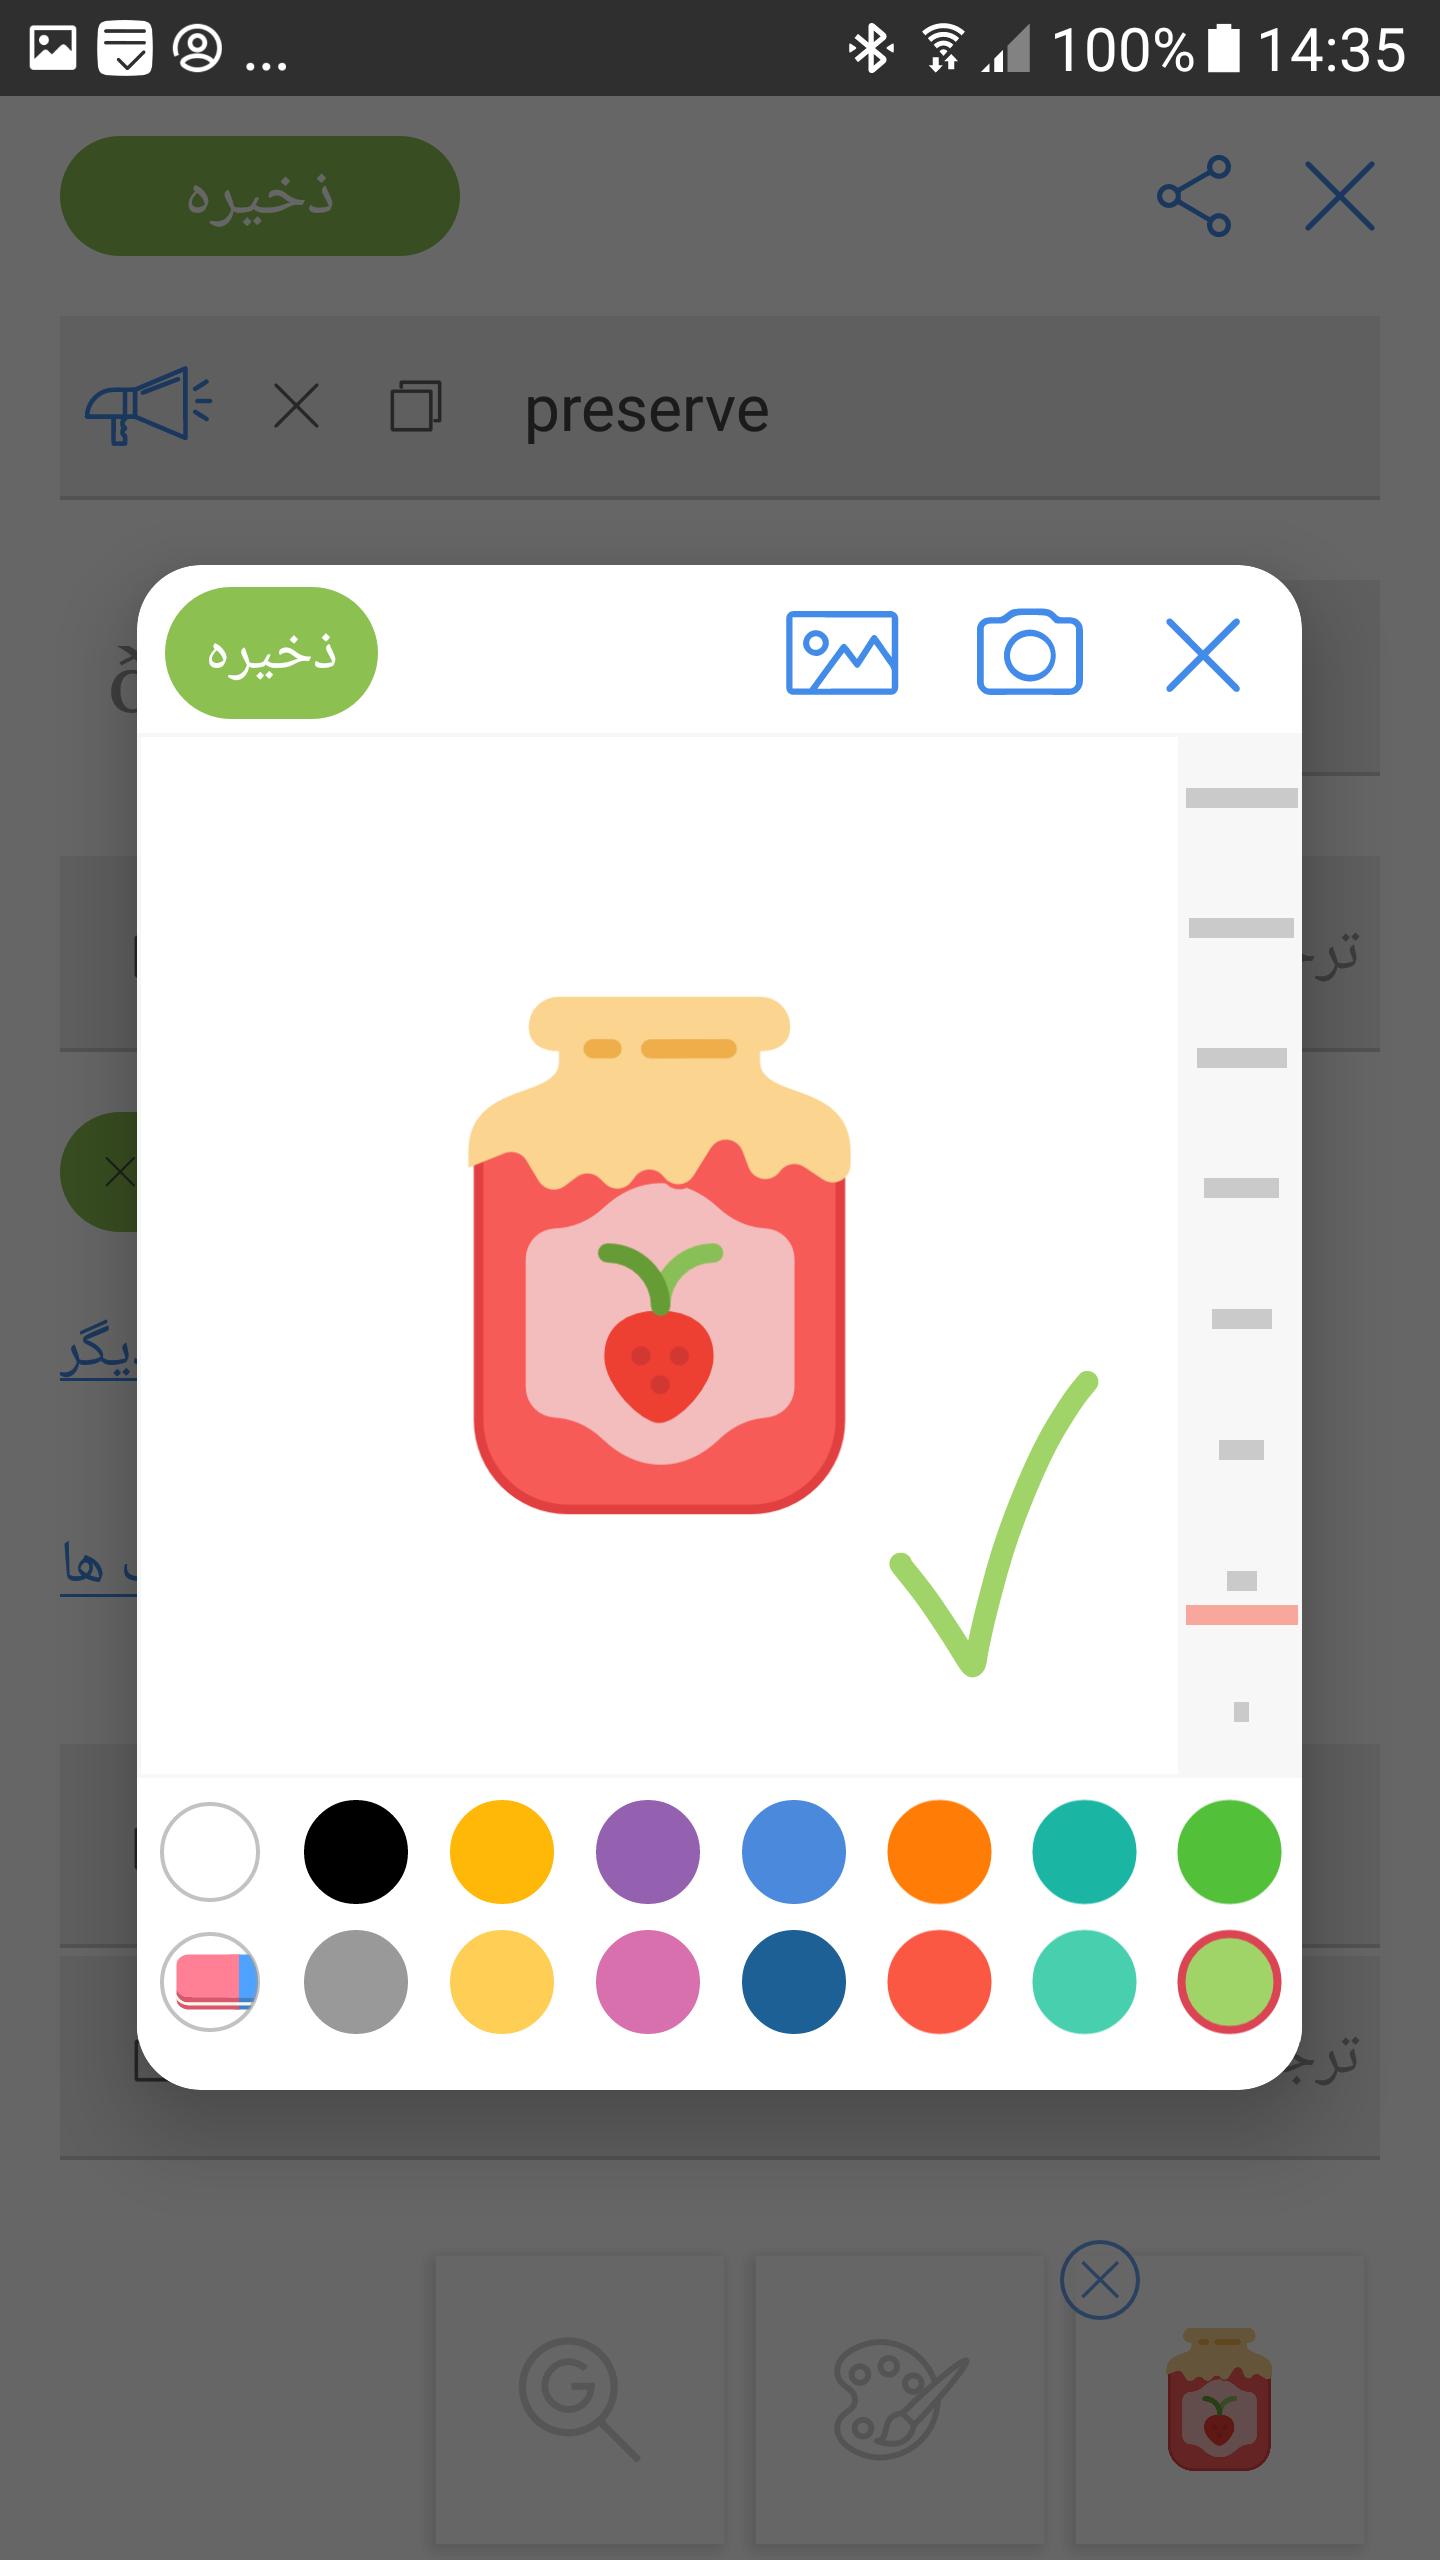Open the camera capture icon
This screenshot has height=2560, width=1440.
point(1029,652)
